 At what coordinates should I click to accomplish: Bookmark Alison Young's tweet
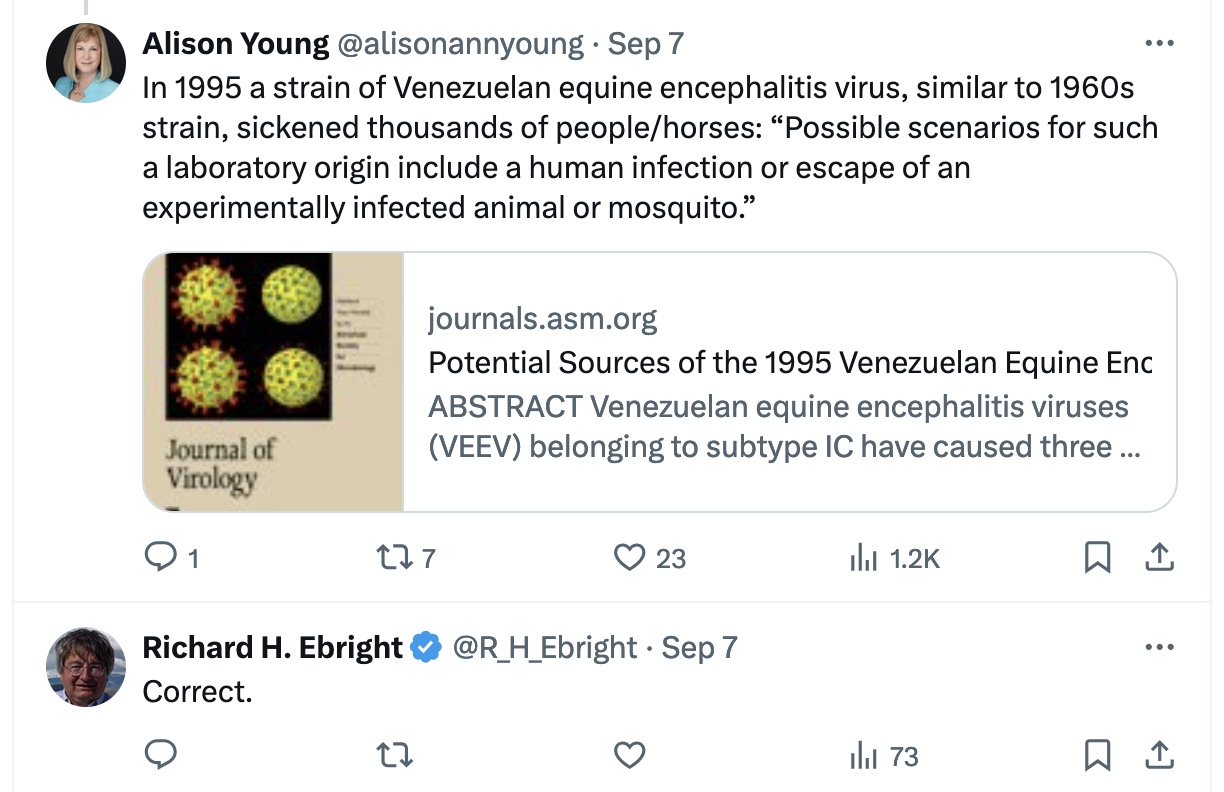pos(1097,557)
